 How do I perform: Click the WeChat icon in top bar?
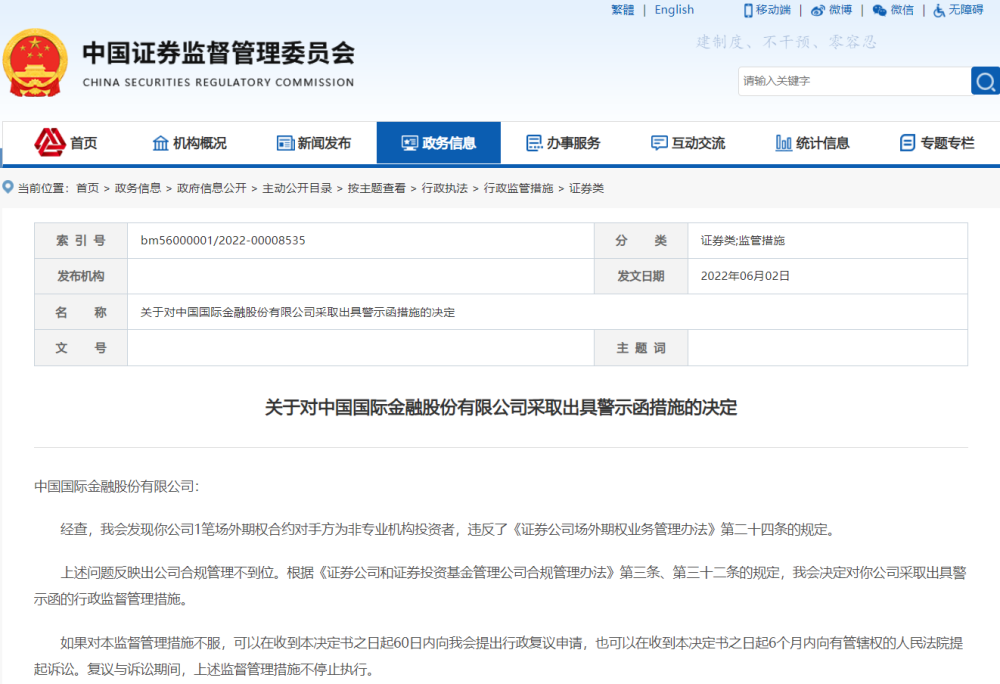click(879, 10)
